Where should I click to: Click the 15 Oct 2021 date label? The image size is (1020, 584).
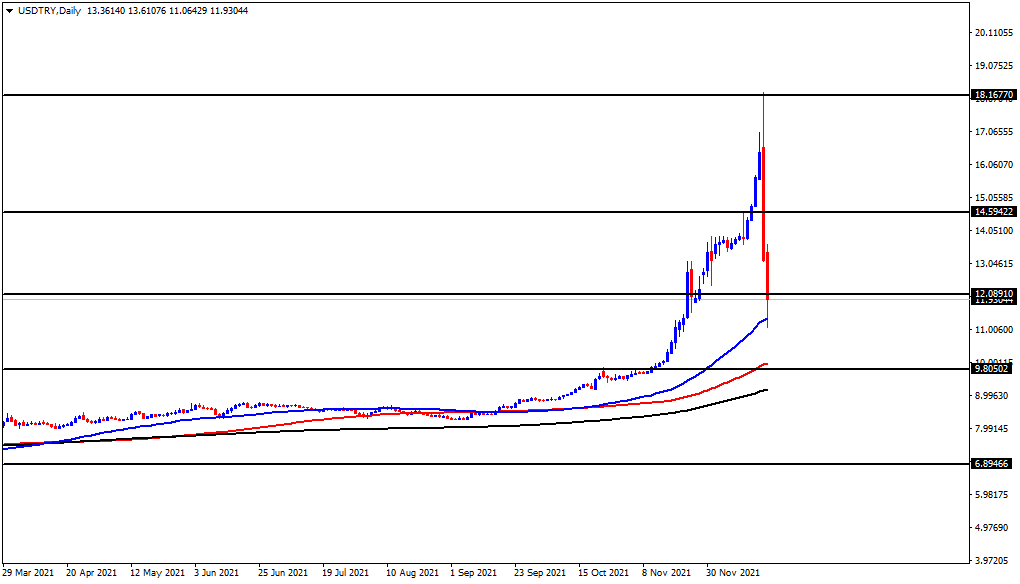click(604, 573)
